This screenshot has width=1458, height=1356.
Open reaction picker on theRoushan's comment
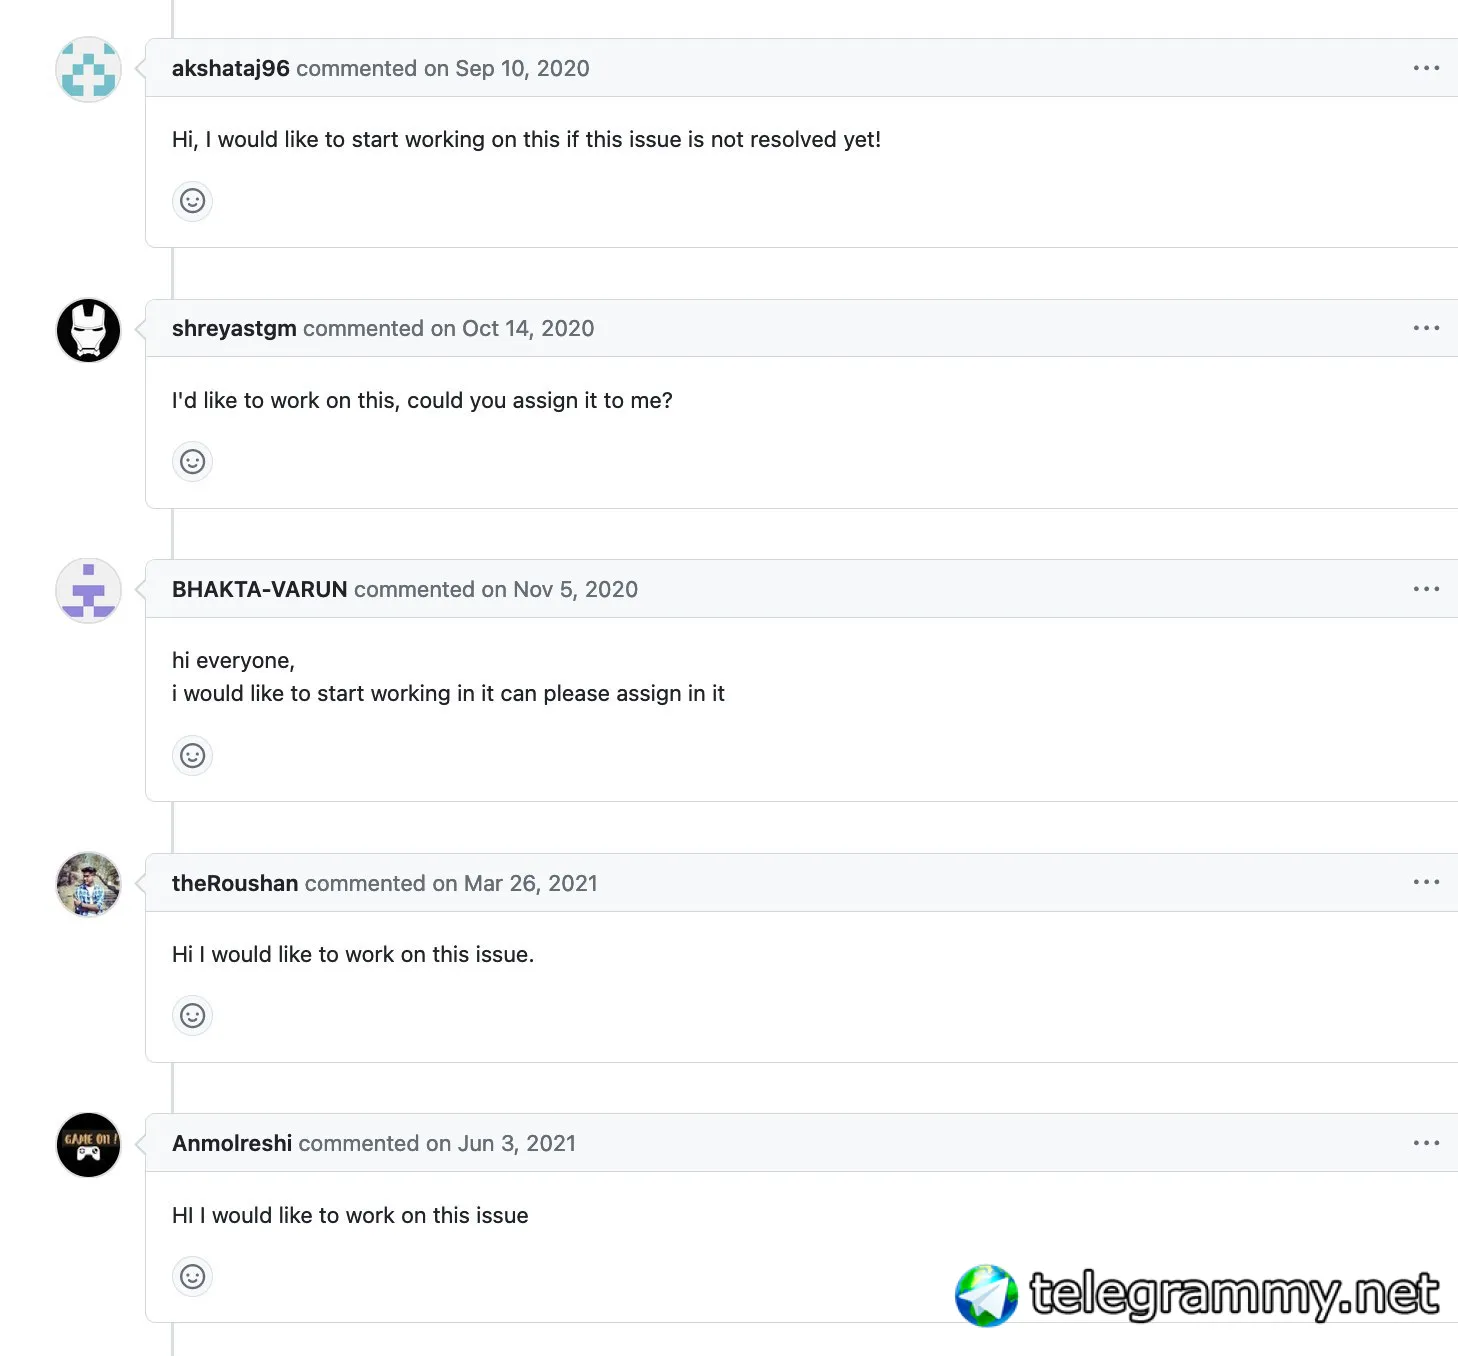(x=192, y=1016)
